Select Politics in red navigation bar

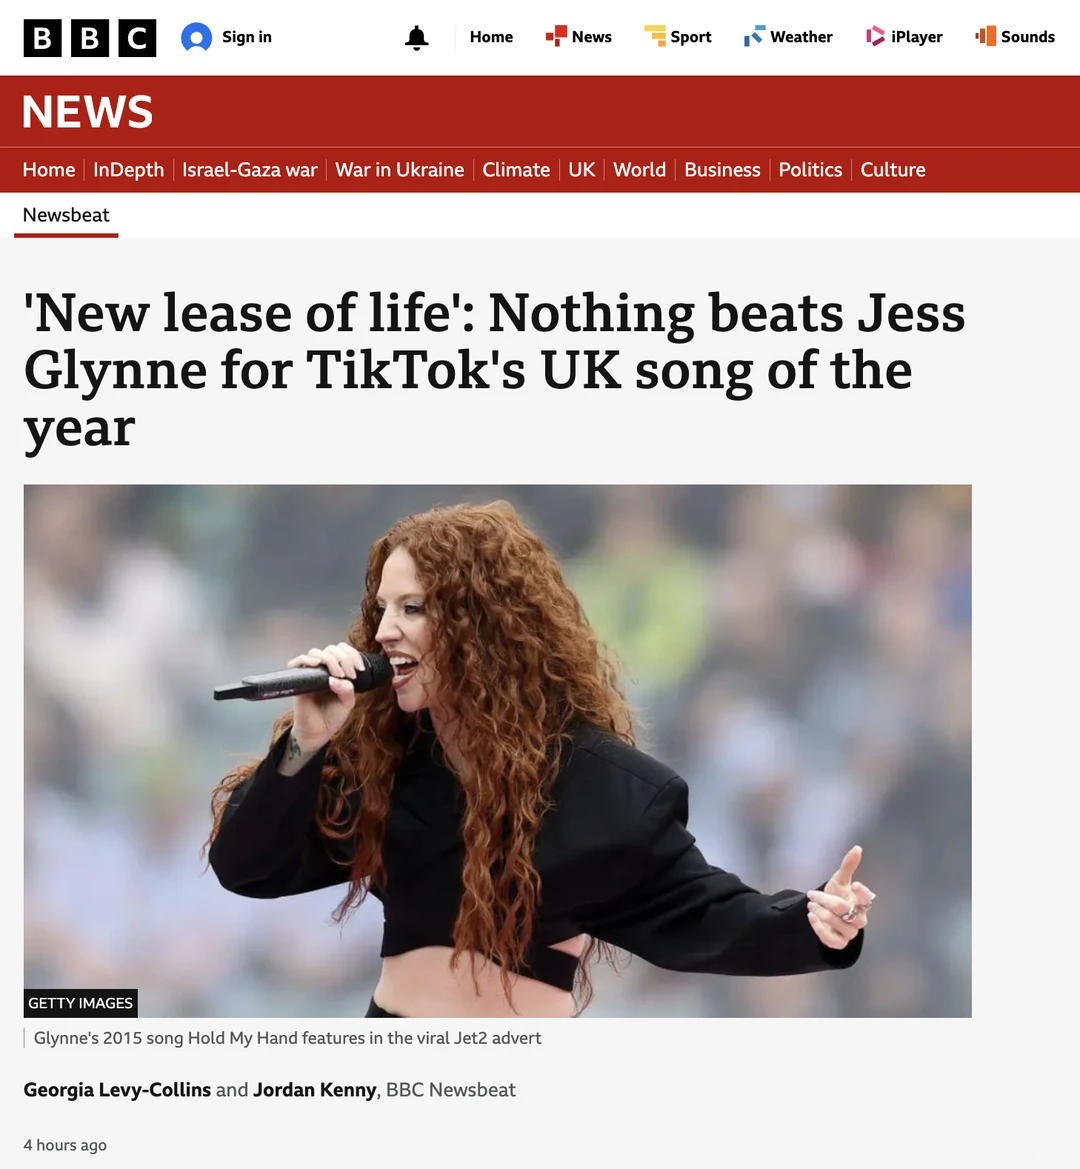(810, 170)
